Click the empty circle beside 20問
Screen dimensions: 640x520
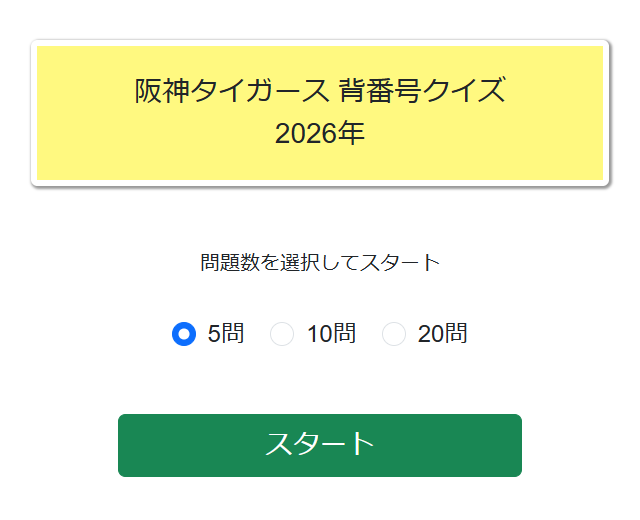(394, 334)
